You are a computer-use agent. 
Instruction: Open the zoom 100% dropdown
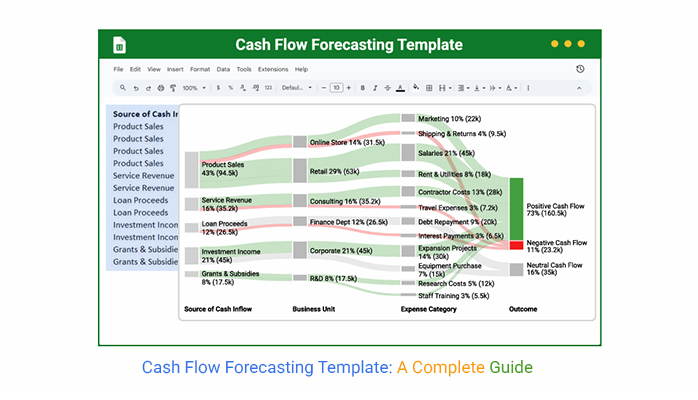pyautogui.click(x=193, y=87)
